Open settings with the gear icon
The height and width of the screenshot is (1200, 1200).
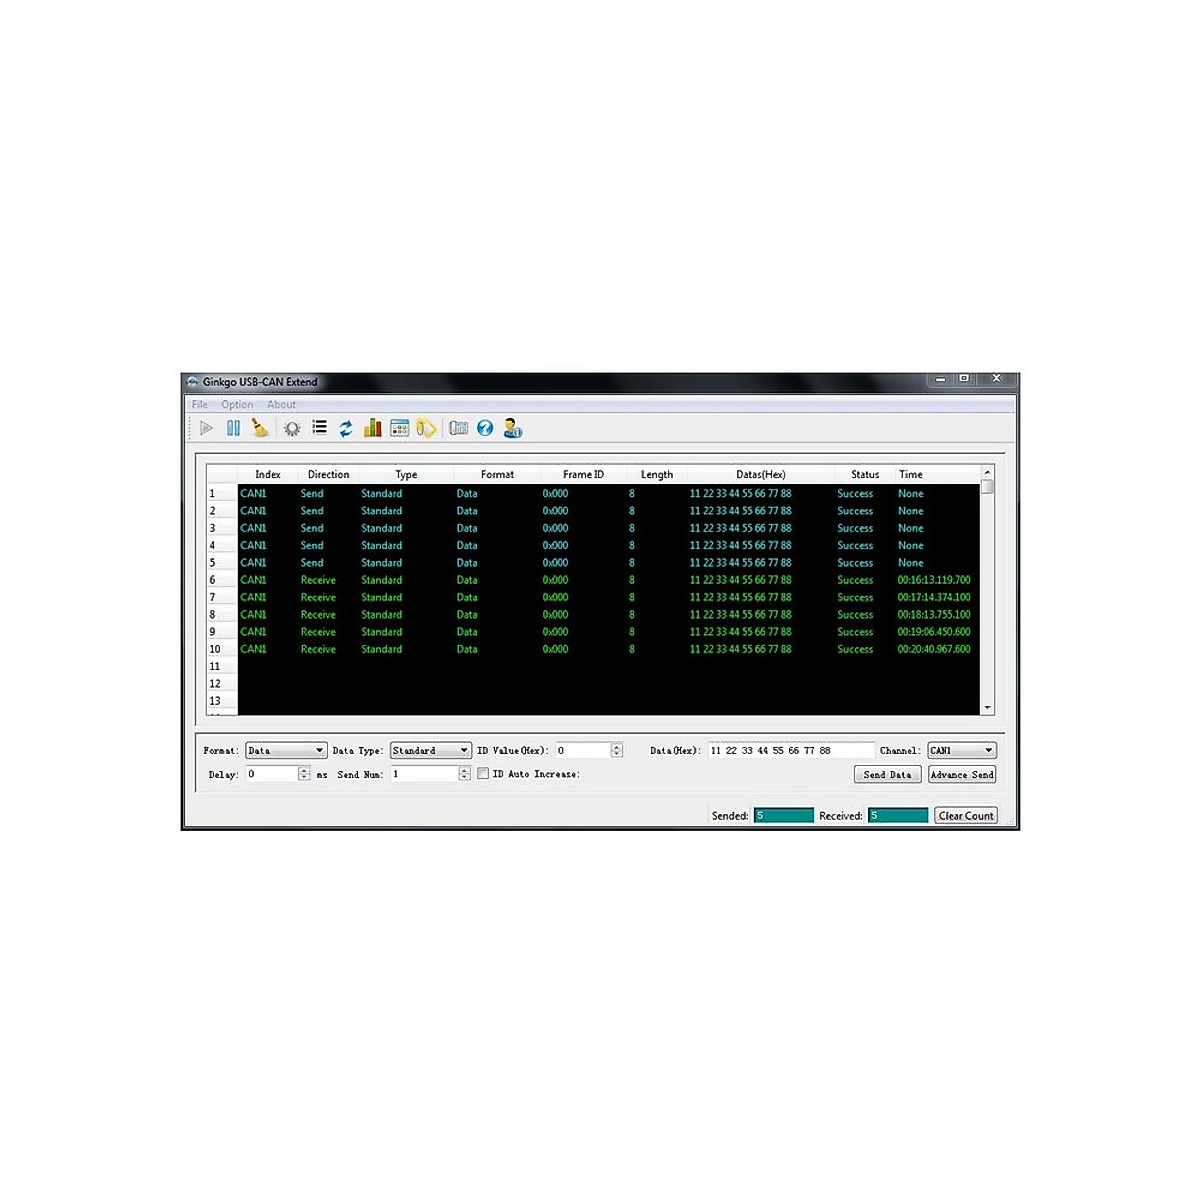tap(292, 428)
